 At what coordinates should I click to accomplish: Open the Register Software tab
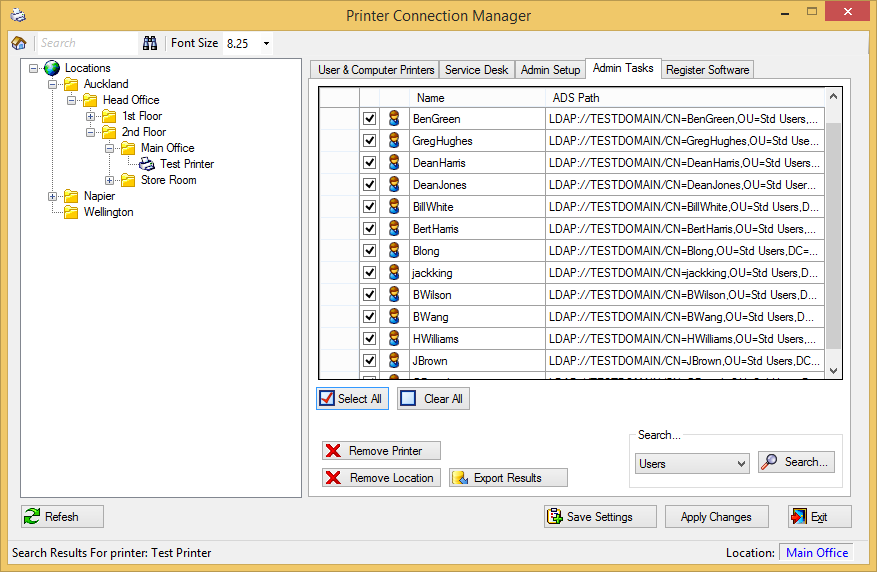click(707, 70)
